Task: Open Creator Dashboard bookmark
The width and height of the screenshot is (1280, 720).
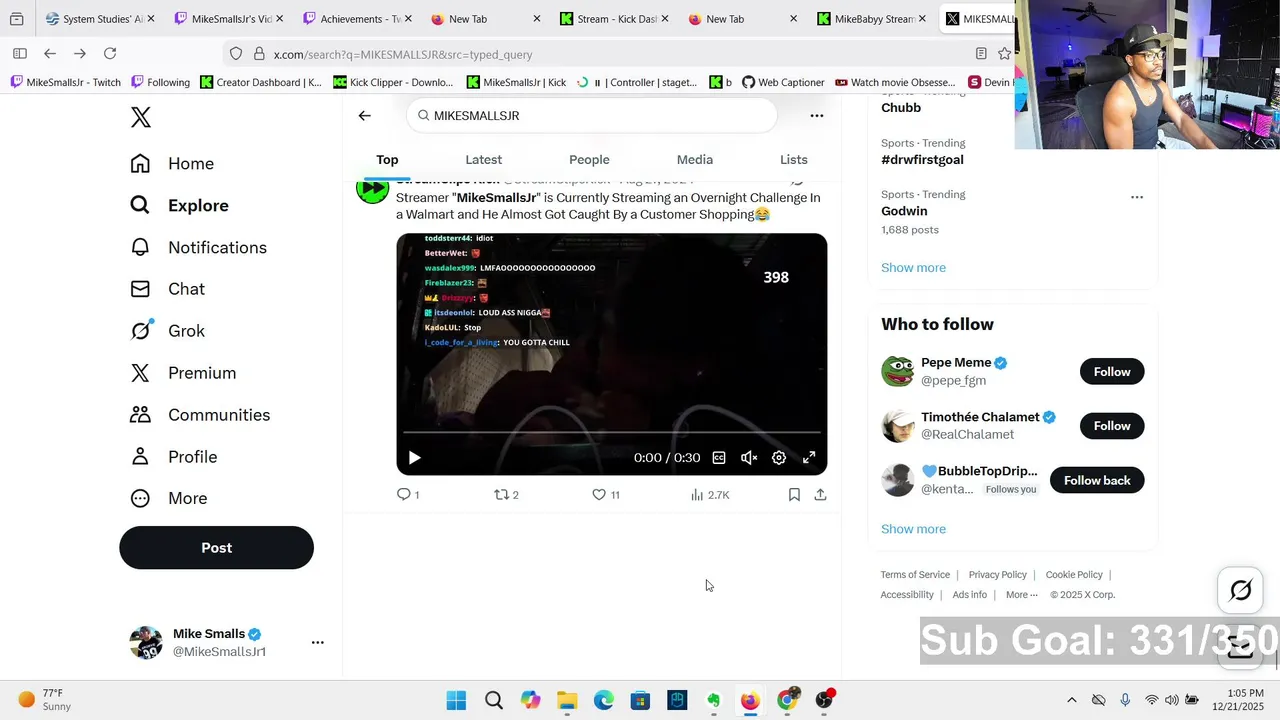Action: [261, 82]
